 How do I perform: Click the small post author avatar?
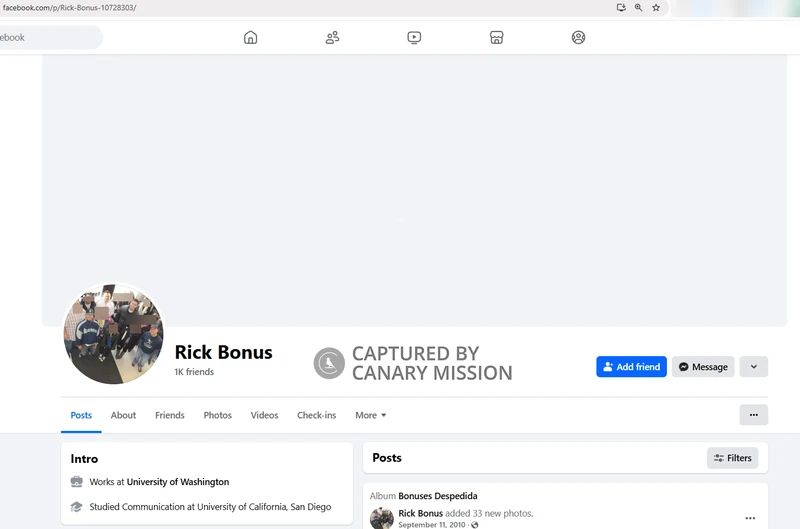pyautogui.click(x=382, y=518)
